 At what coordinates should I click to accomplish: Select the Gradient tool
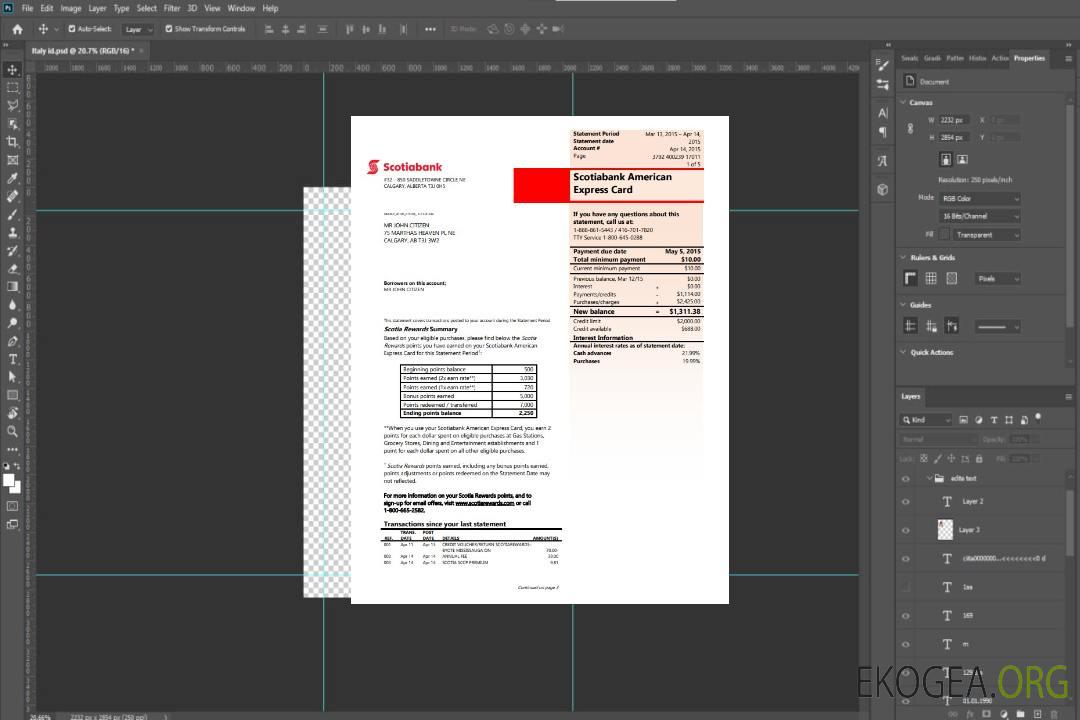(12, 287)
